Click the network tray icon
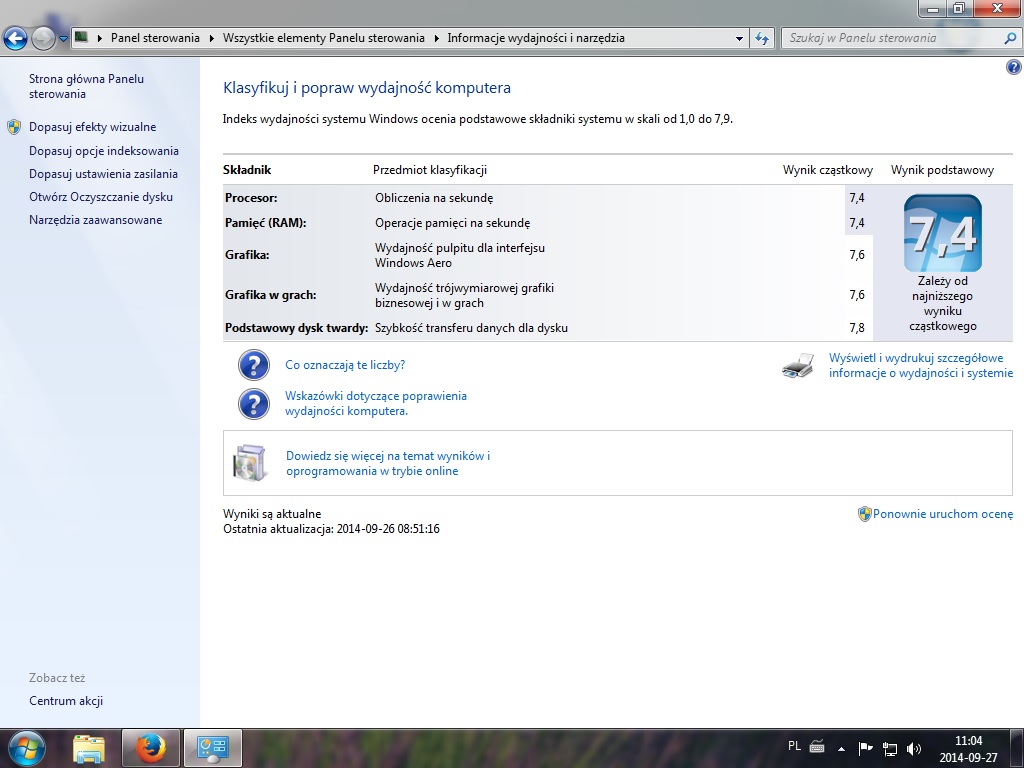This screenshot has width=1024, height=768. click(x=889, y=748)
